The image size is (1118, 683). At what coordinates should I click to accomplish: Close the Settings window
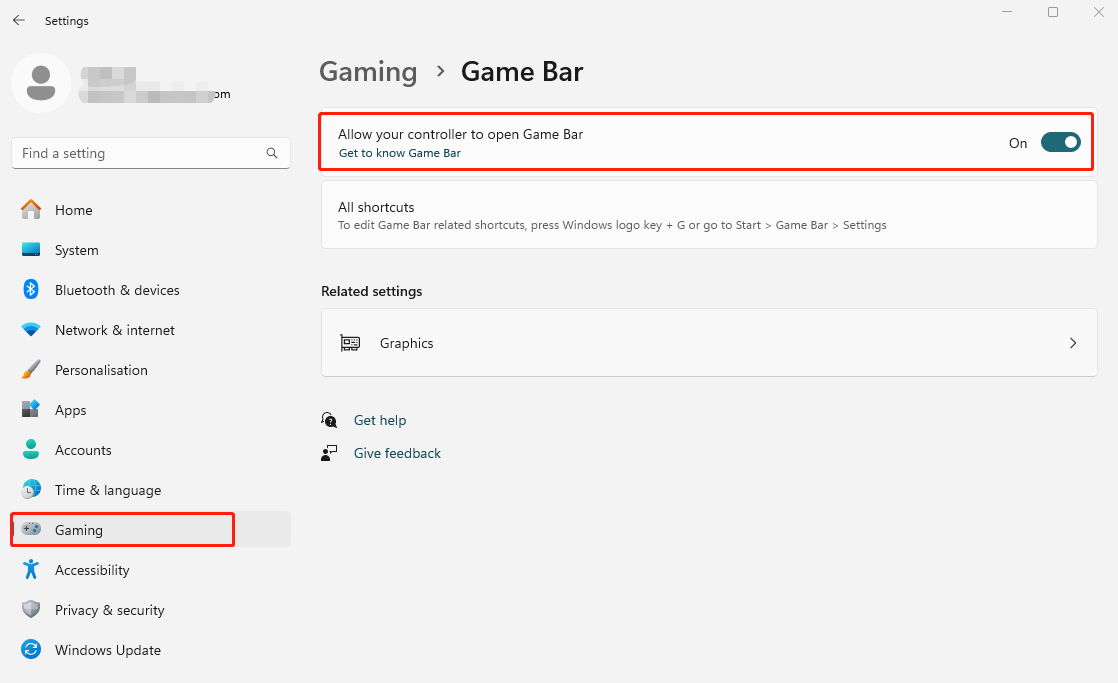tap(1099, 12)
